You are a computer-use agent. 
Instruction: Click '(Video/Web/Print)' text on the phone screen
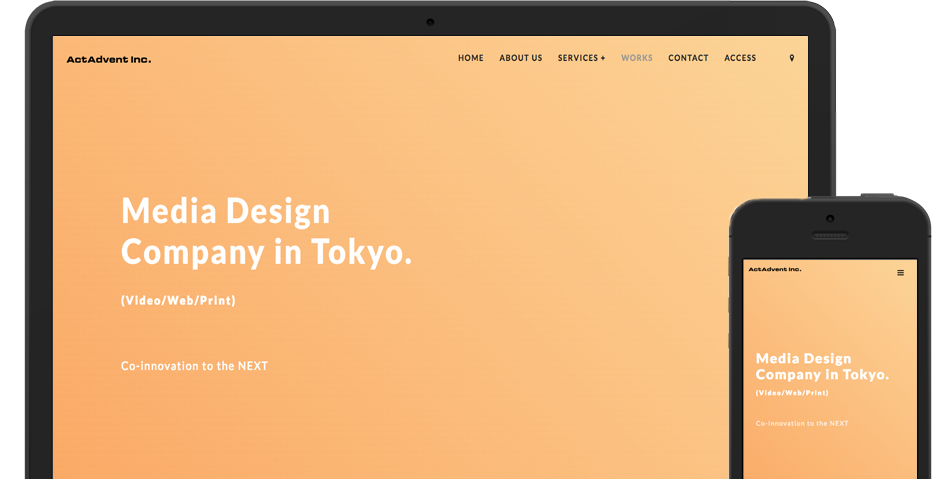point(792,393)
